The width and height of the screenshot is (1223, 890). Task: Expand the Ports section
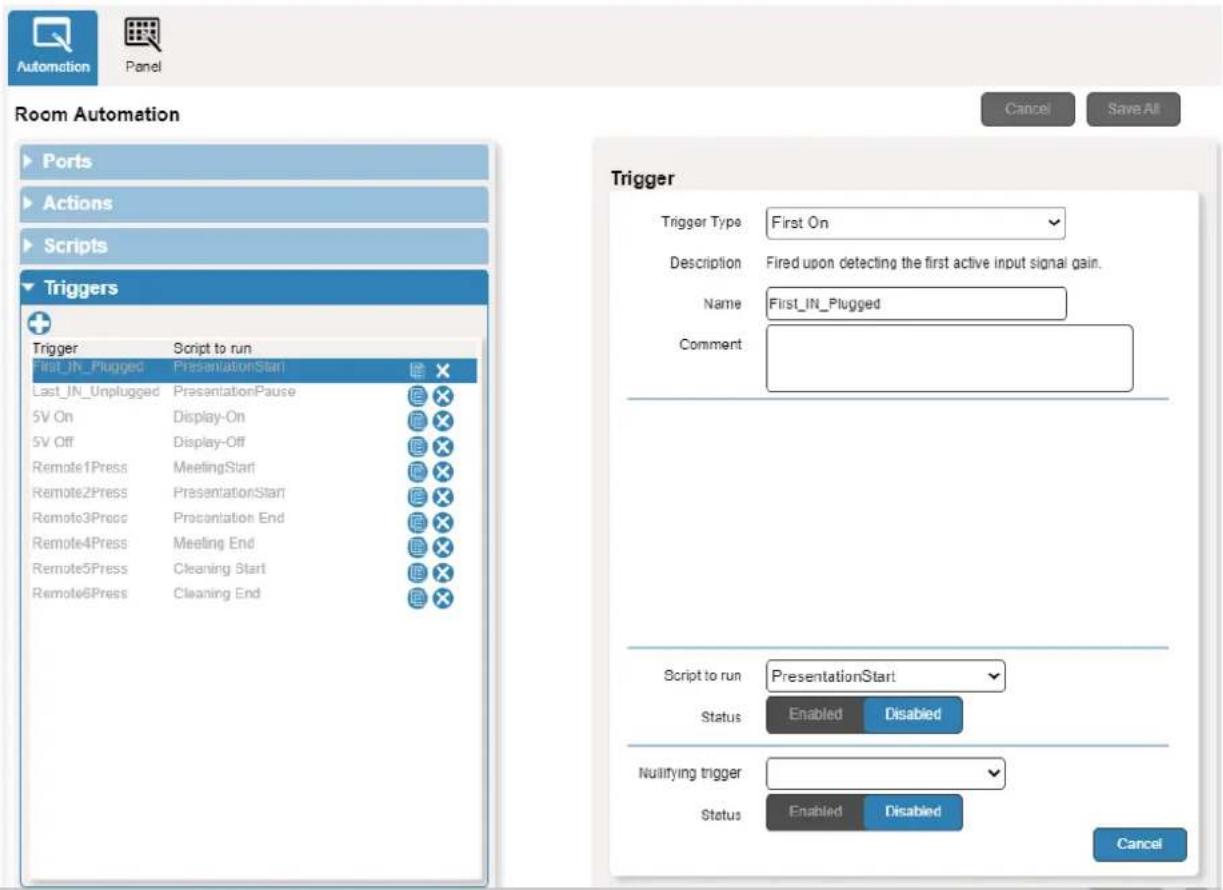pos(254,162)
